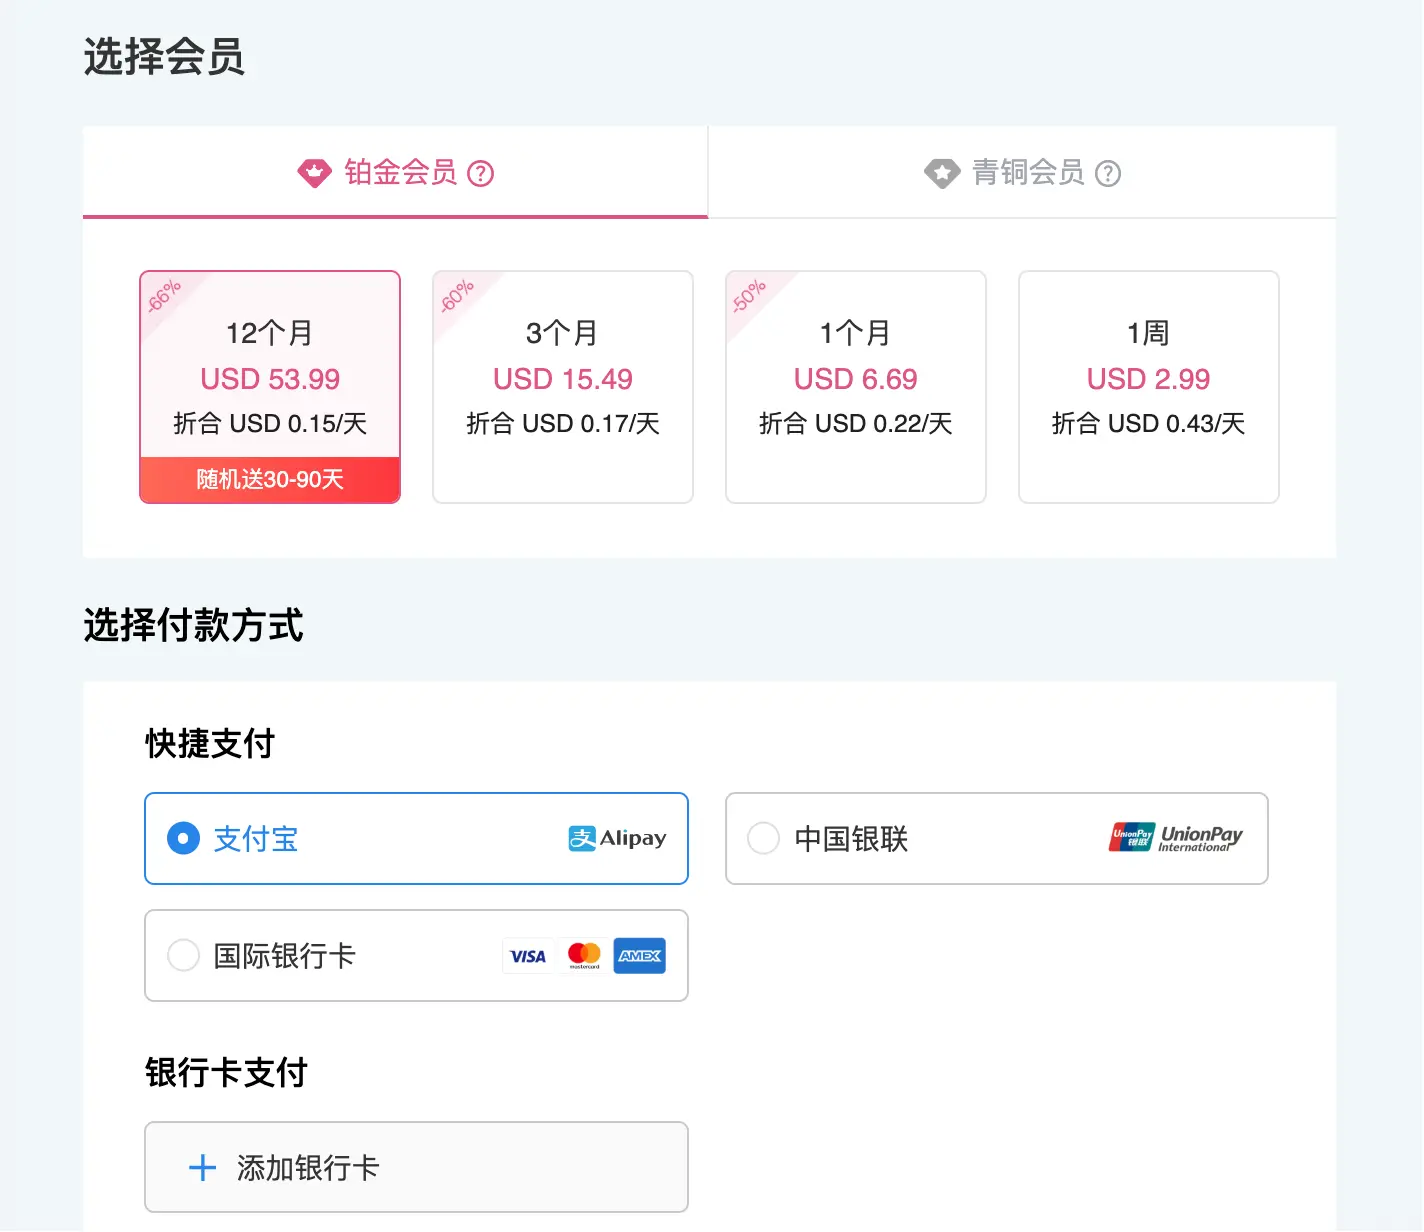The width and height of the screenshot is (1424, 1232).
Task: Switch to the 青铜会员 tab
Action: [1021, 172]
